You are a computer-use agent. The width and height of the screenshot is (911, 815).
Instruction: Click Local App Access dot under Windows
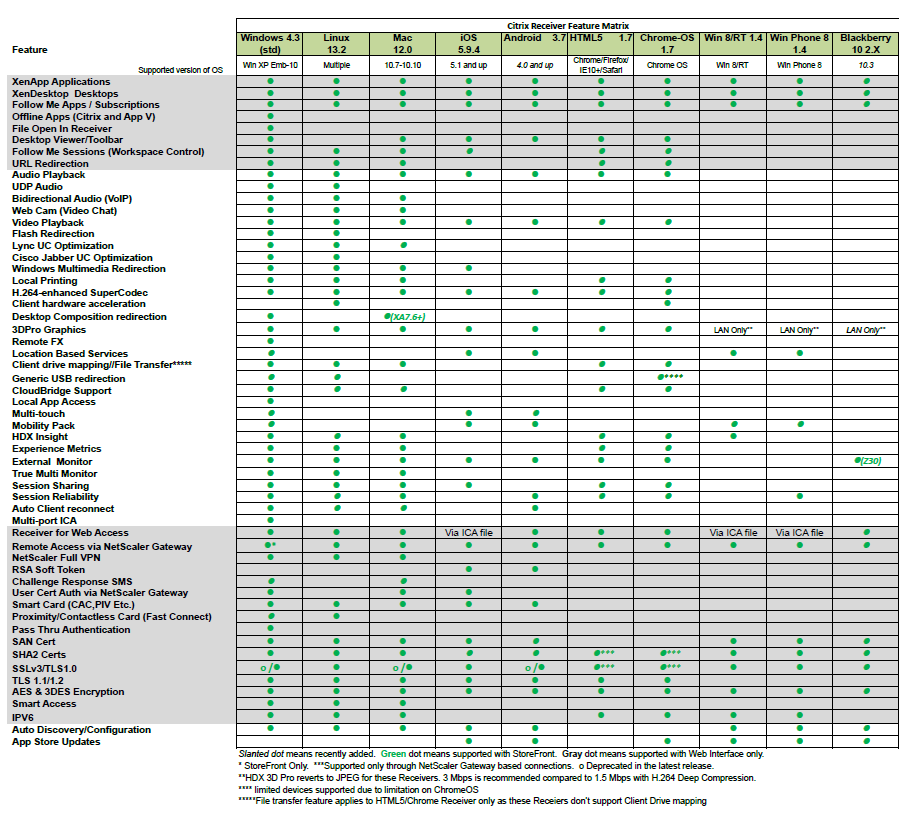[270, 401]
